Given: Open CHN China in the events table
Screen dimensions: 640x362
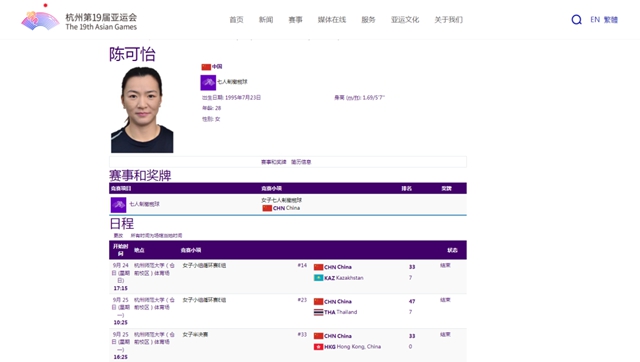Looking at the screenshot, I should coord(287,208).
